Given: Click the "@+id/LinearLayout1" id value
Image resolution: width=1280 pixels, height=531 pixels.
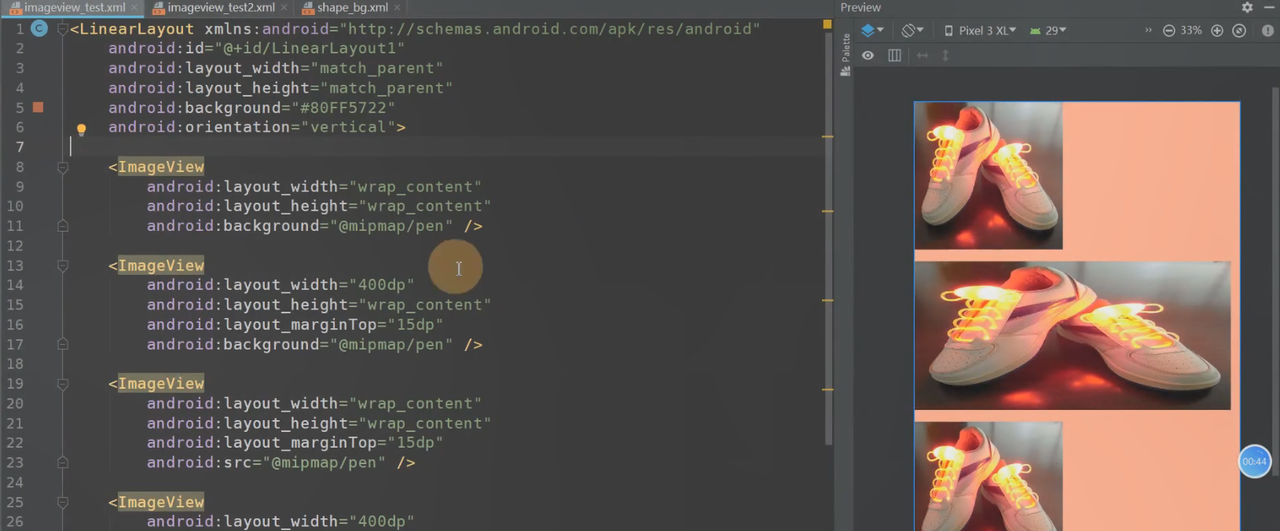Looking at the screenshot, I should point(309,48).
